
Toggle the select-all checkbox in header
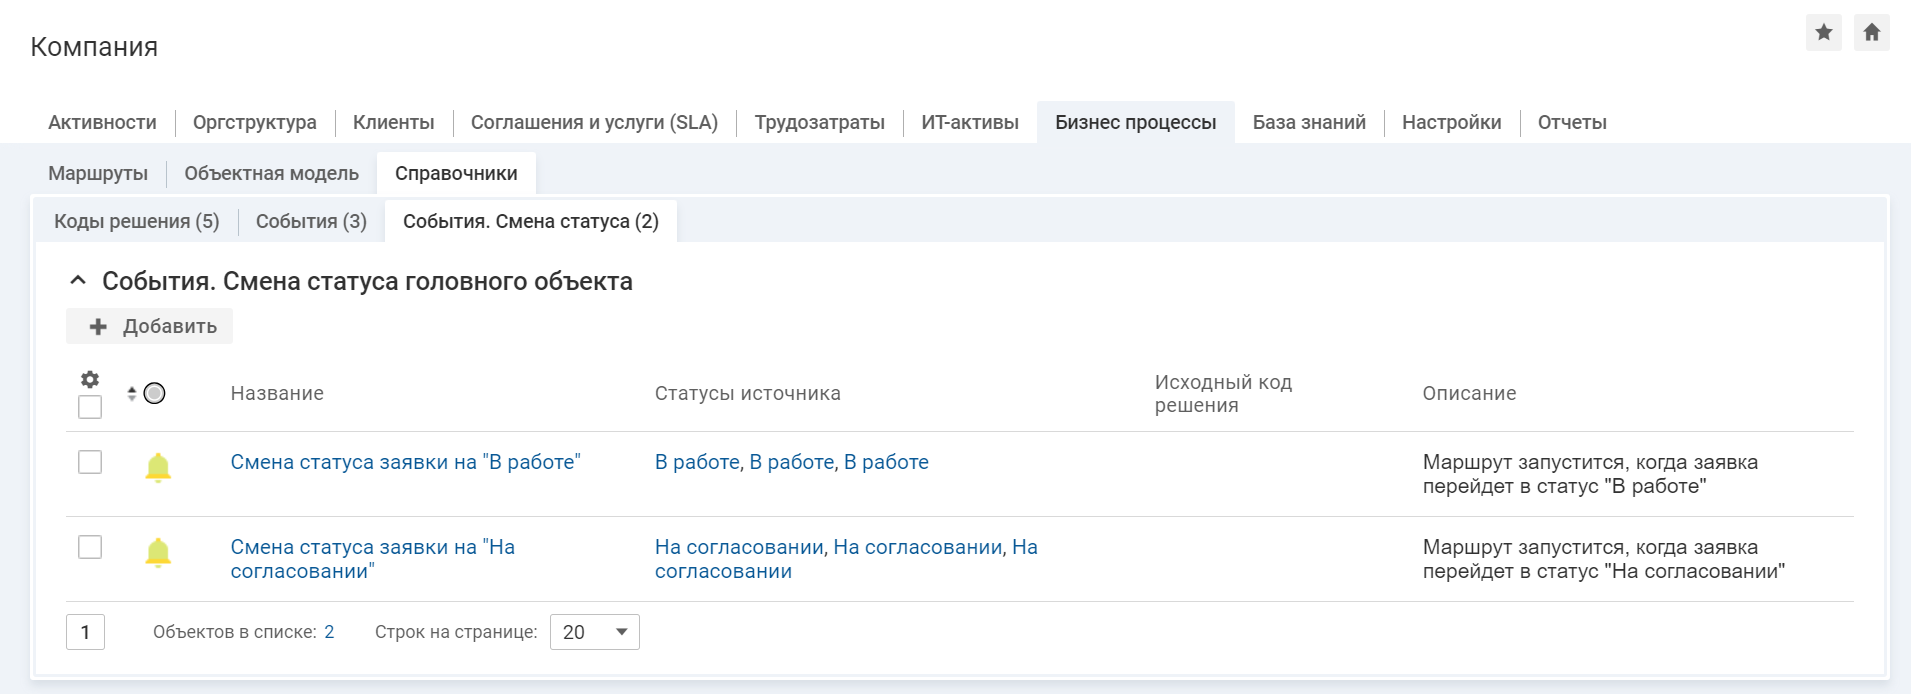90,407
